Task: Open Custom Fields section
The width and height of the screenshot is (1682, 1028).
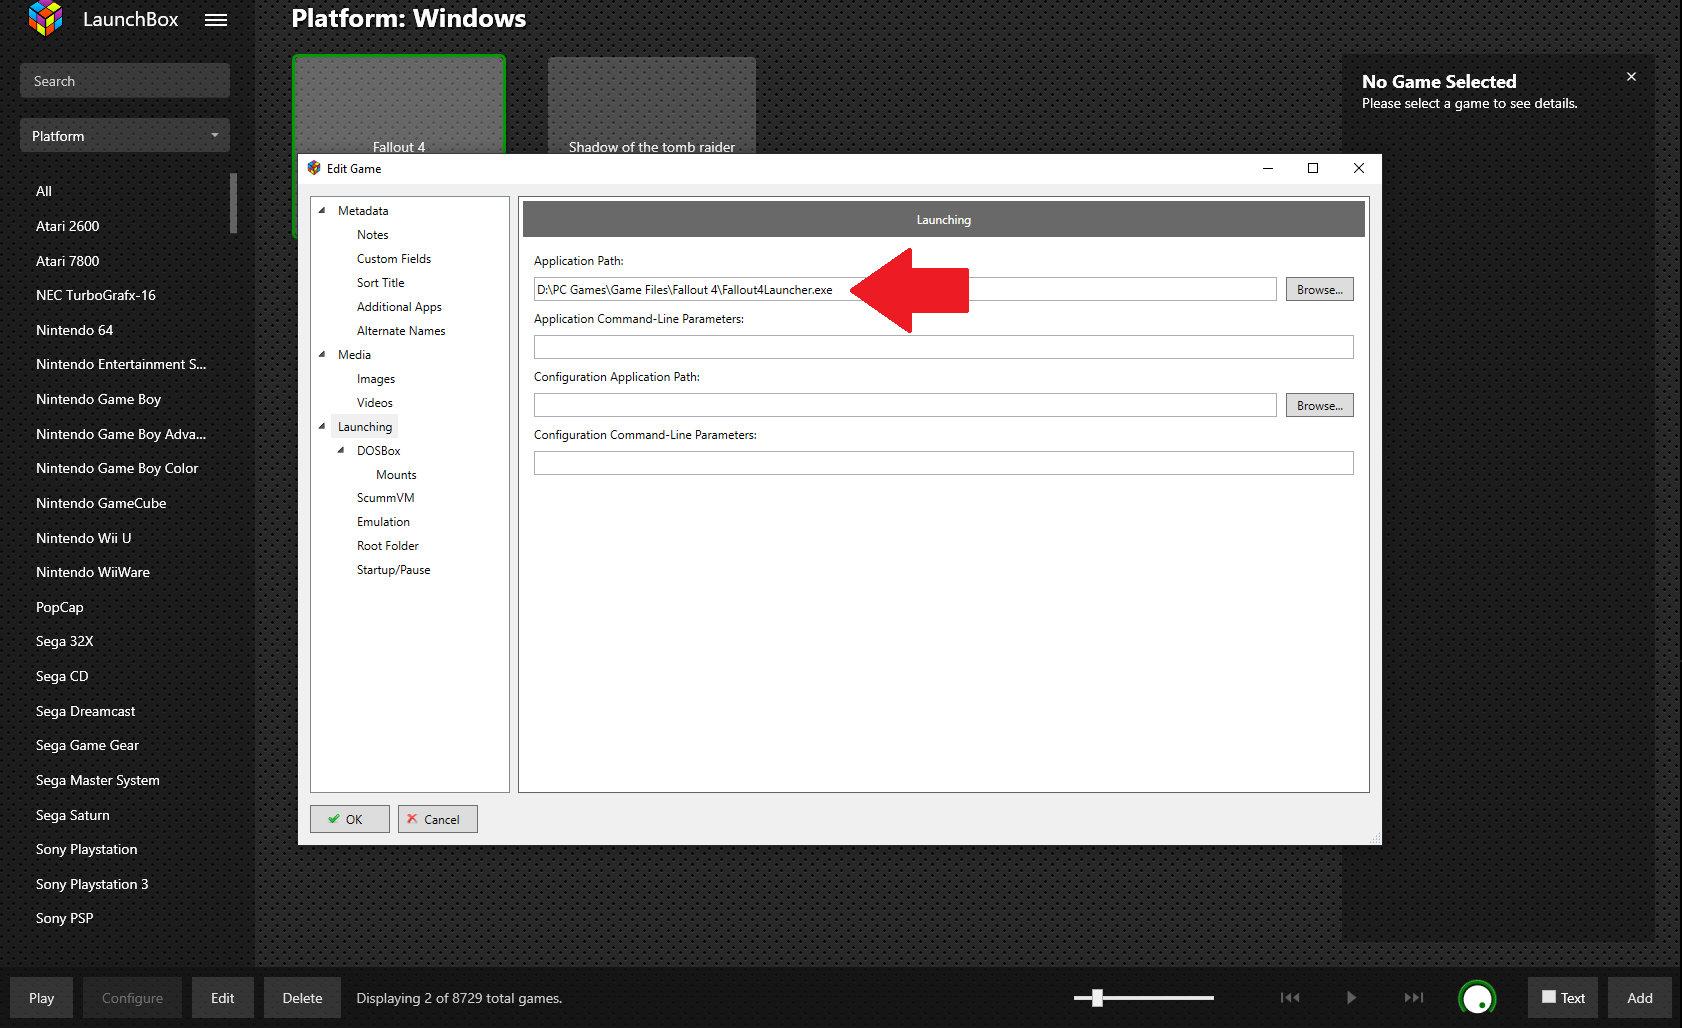Action: (394, 259)
